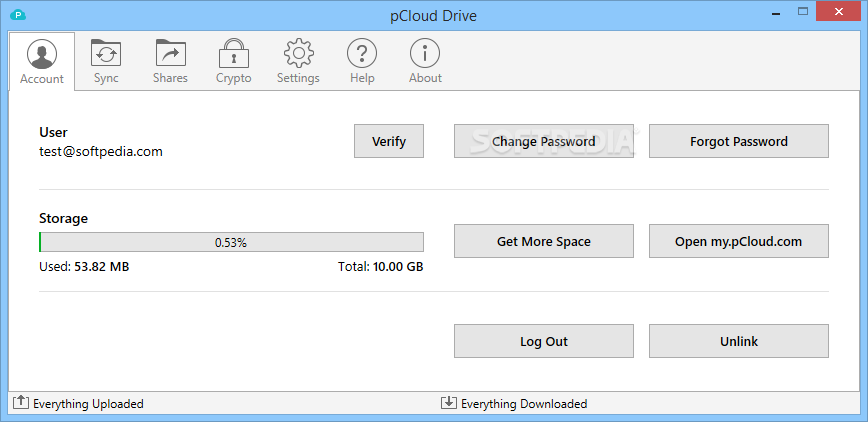Select the Account tab
Image resolution: width=868 pixels, height=422 pixels.
coord(42,61)
